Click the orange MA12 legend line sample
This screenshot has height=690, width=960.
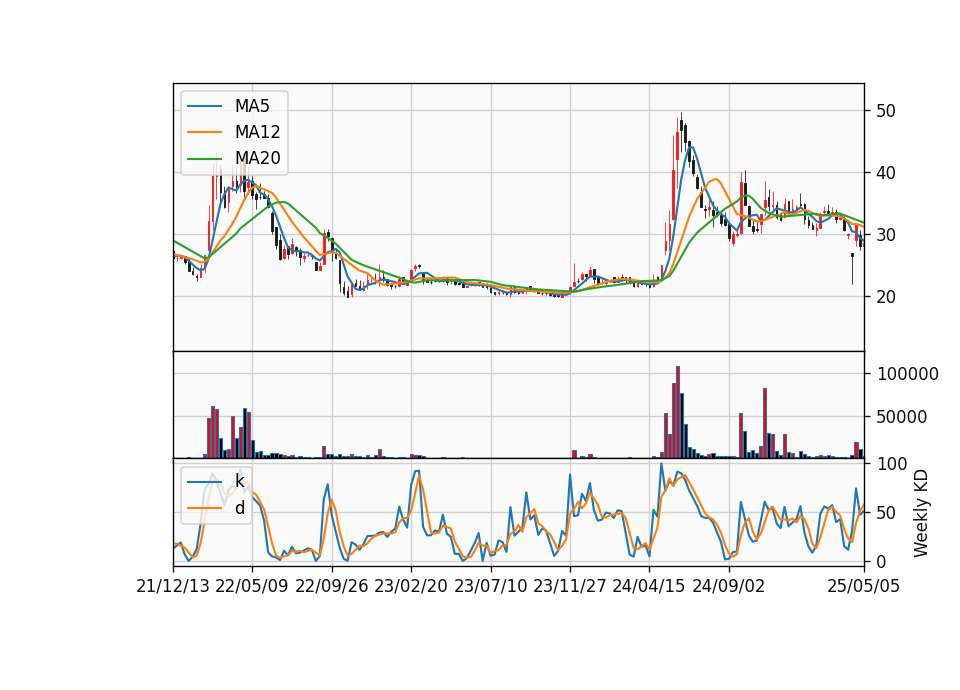pos(204,132)
